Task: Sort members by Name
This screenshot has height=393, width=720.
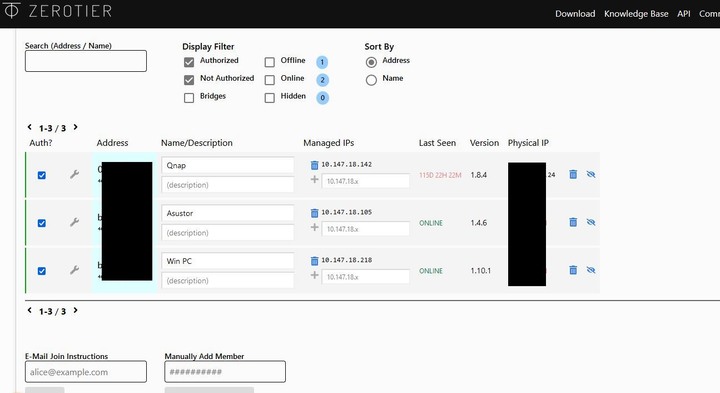Action: (x=371, y=80)
